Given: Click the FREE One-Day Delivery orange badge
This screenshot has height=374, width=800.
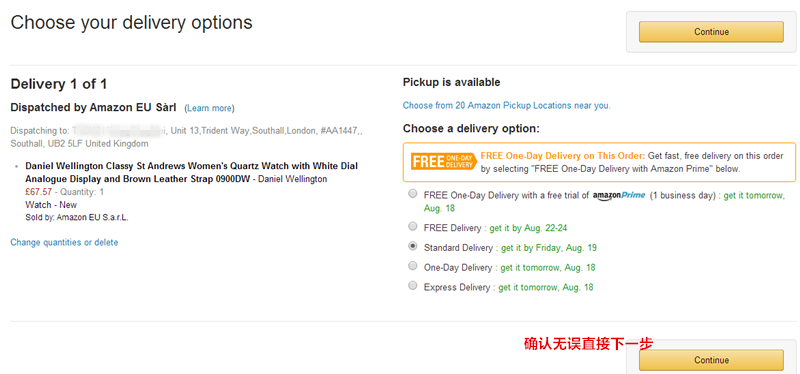Looking at the screenshot, I should 444,162.
